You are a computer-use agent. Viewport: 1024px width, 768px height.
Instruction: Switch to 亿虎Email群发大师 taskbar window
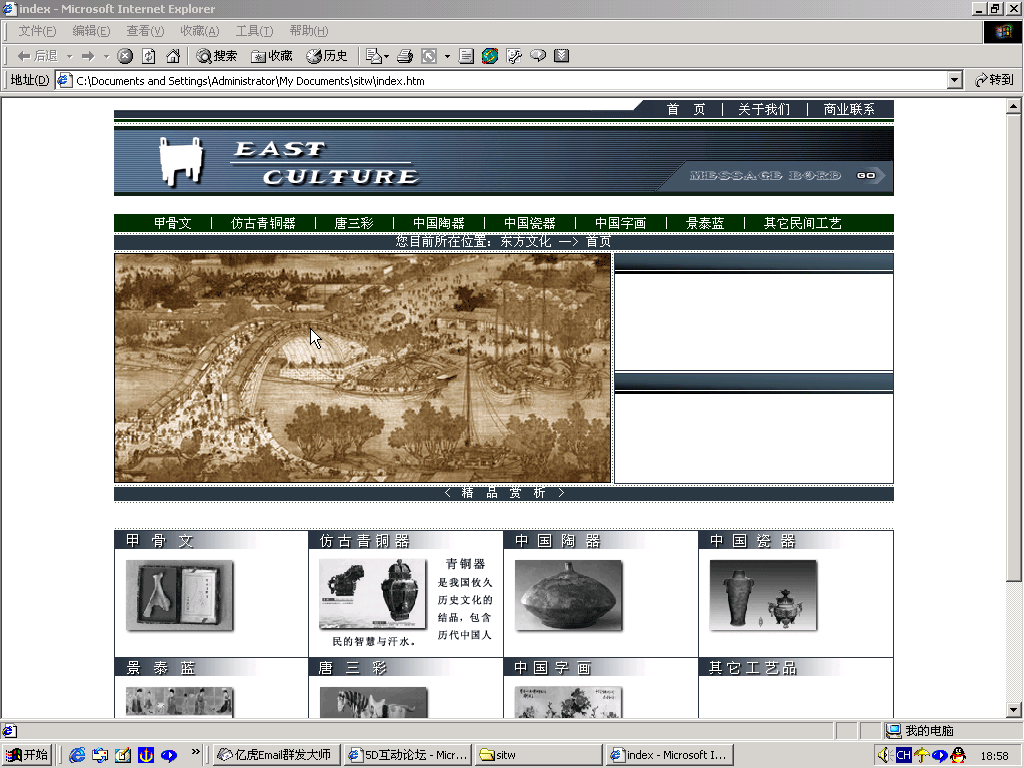(274, 755)
